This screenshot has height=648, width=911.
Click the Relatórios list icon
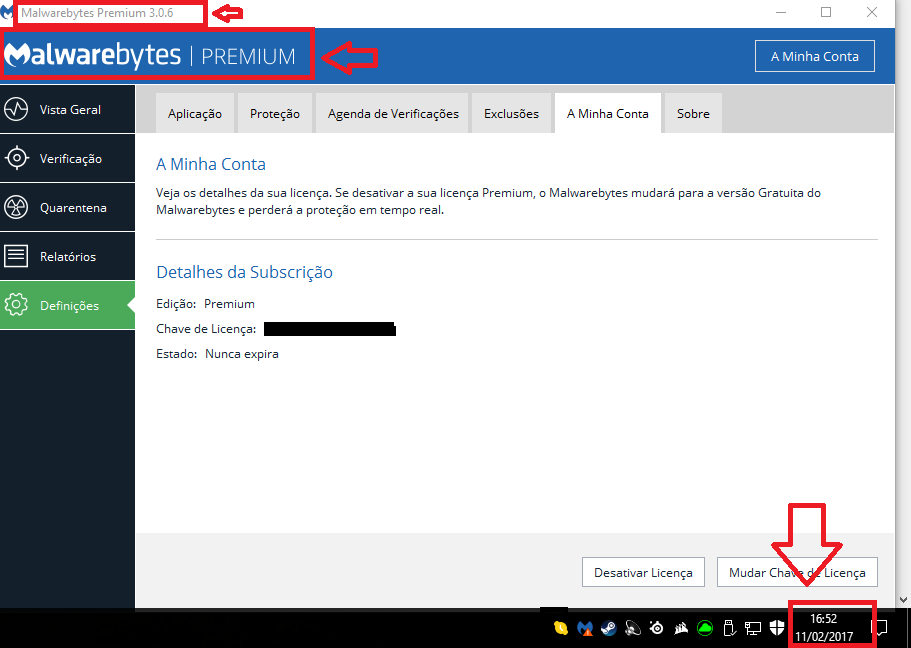click(x=16, y=256)
